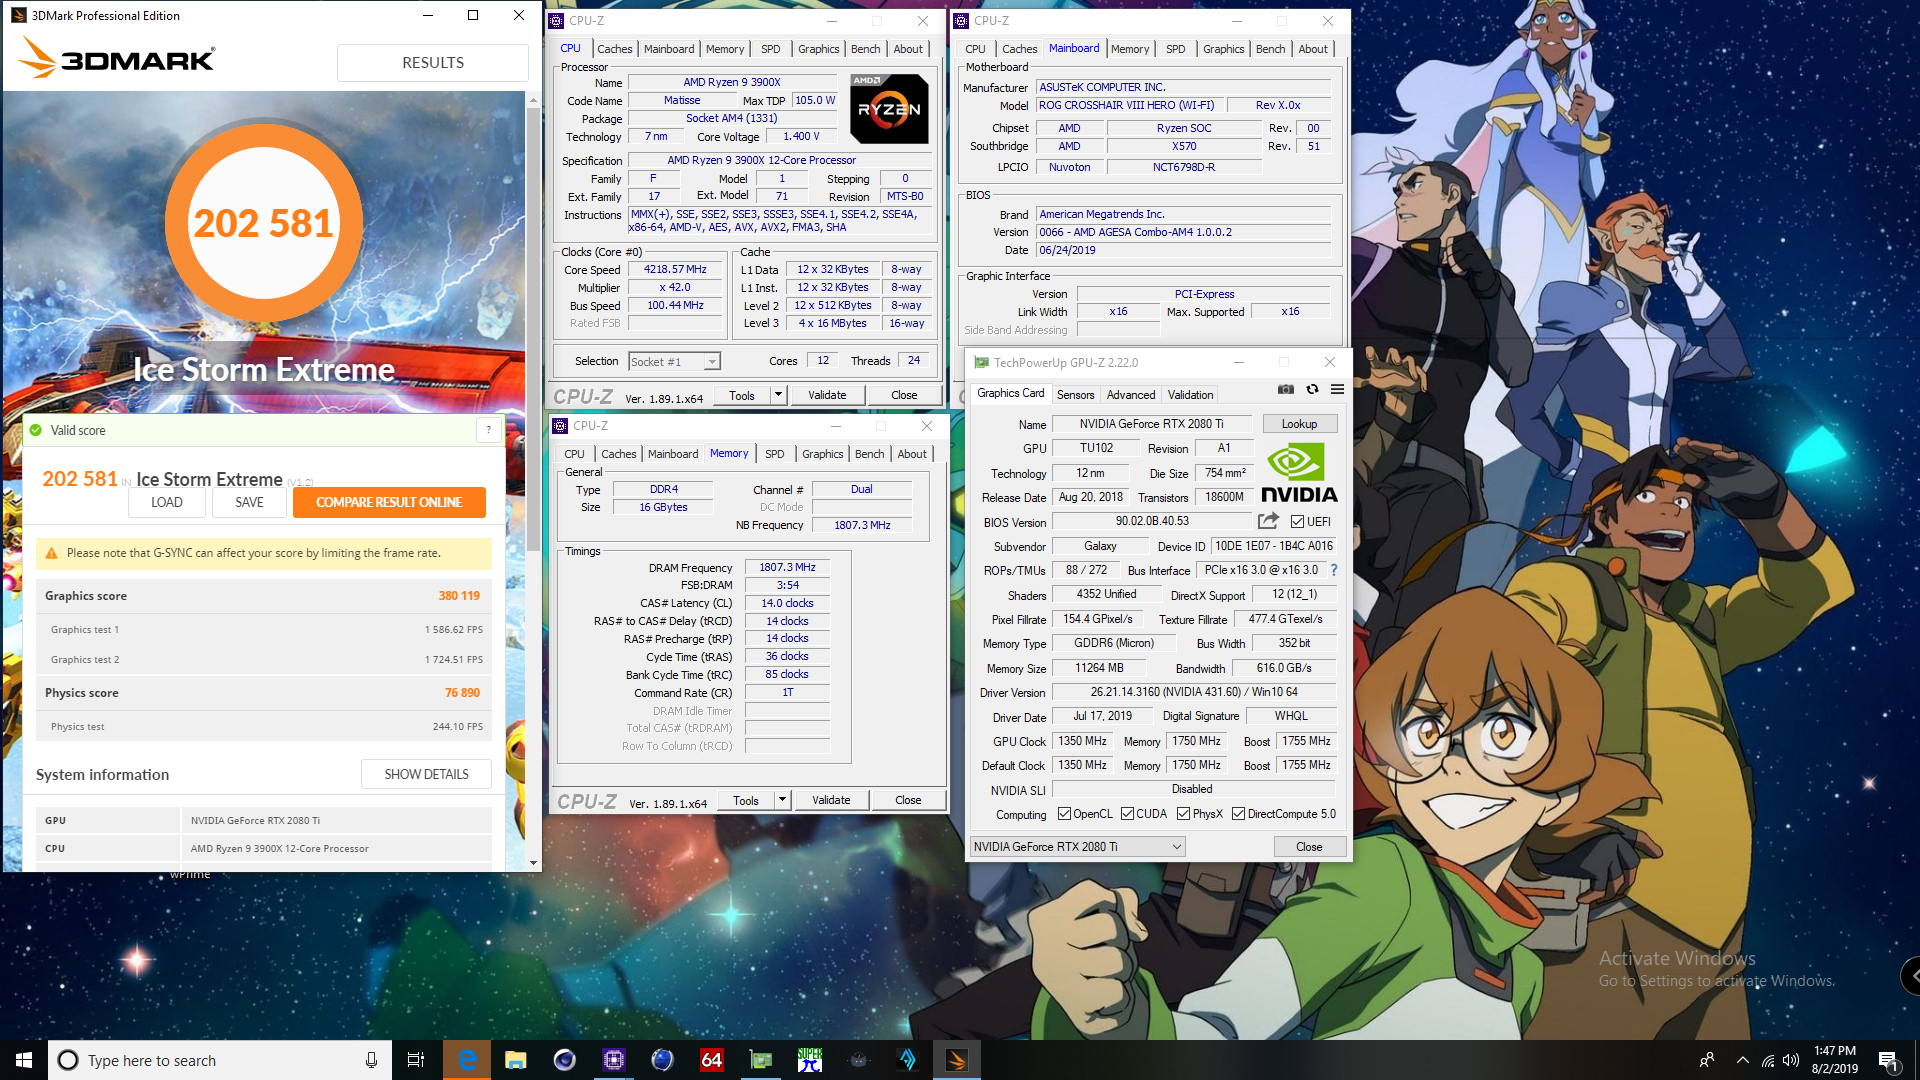Click the Cinebench sphere taskbar icon

565,1060
